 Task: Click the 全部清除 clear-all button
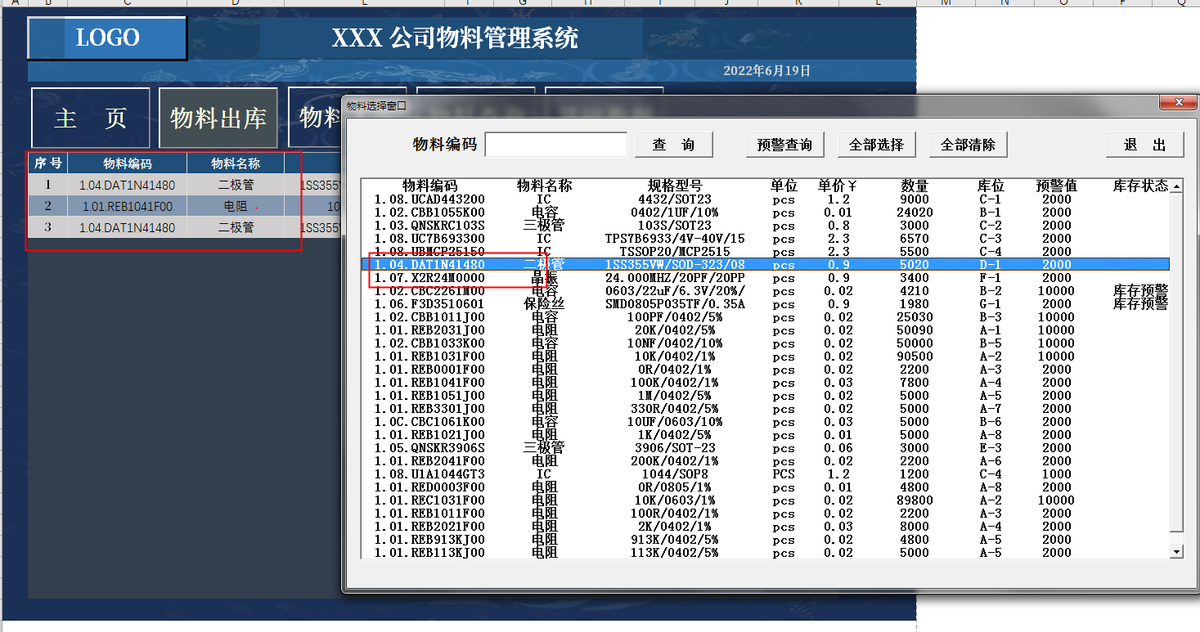point(968,145)
